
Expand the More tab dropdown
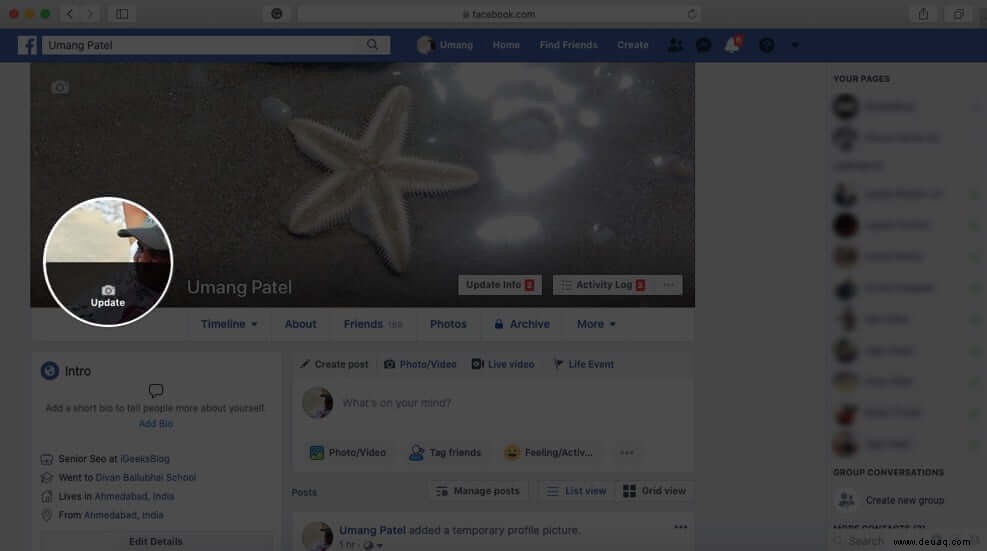tap(596, 324)
